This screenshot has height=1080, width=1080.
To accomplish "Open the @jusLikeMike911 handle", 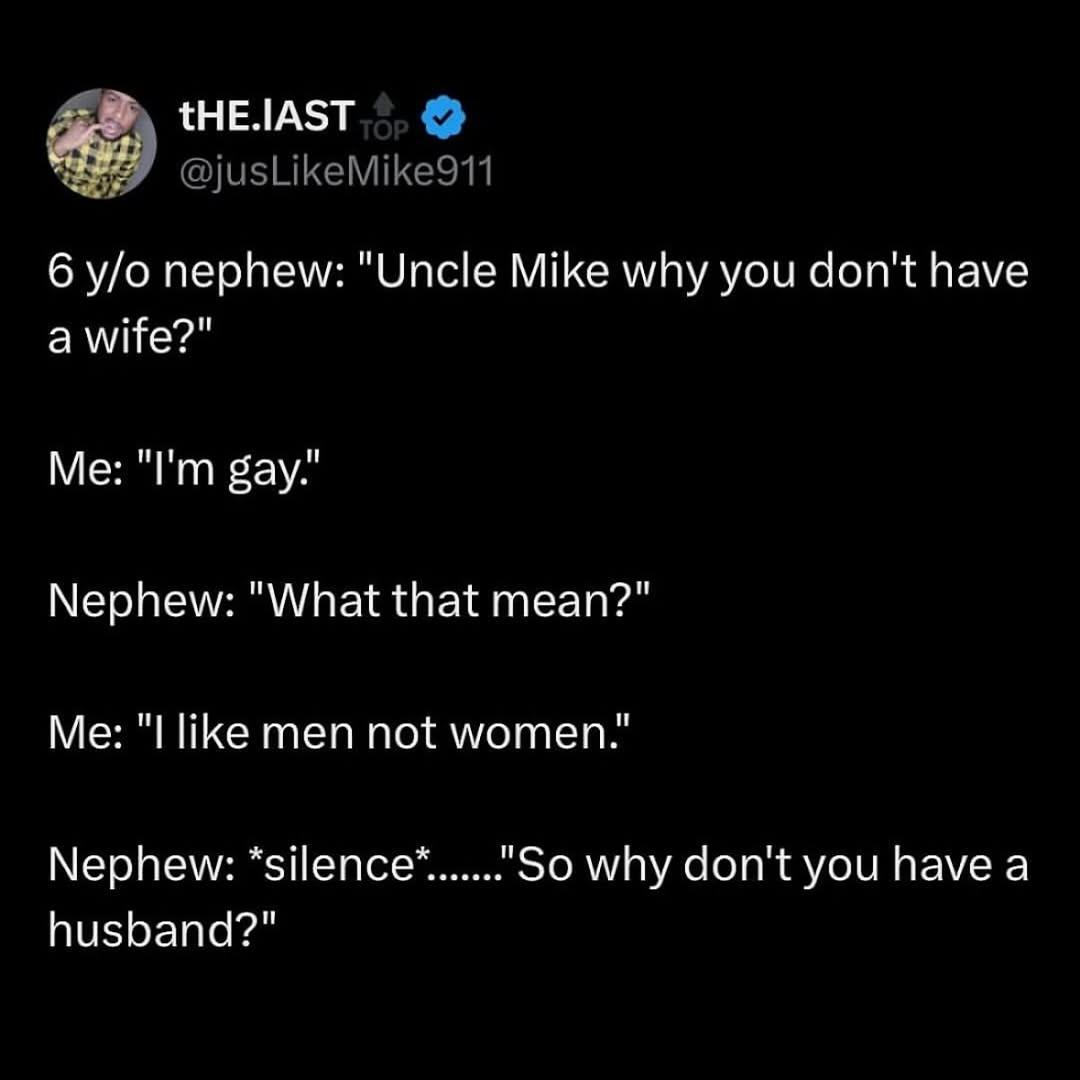I will [336, 171].
